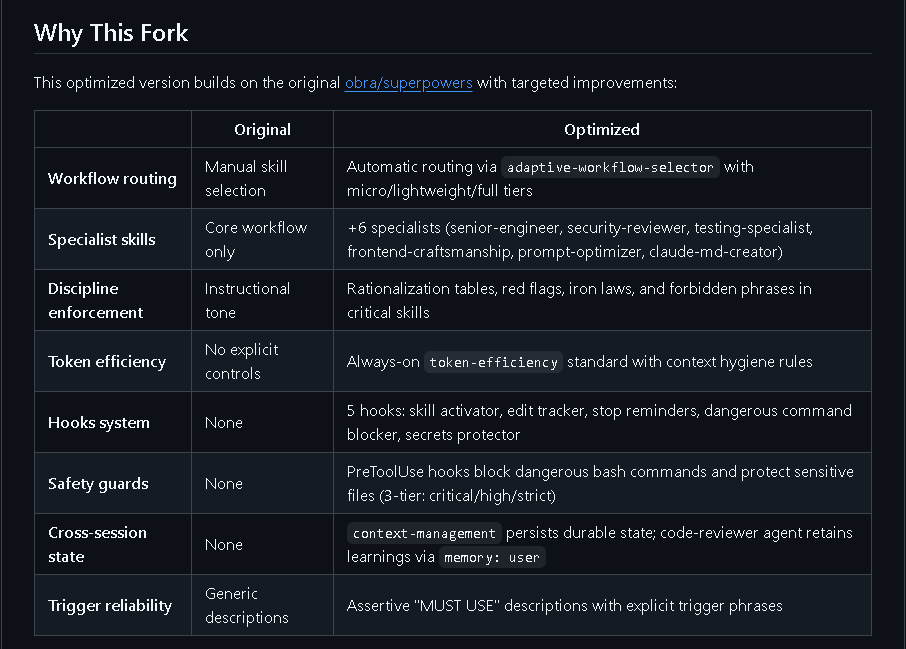This screenshot has width=906, height=649.
Task: Click the 'Token efficiency' row label
Action: pyautogui.click(x=107, y=362)
